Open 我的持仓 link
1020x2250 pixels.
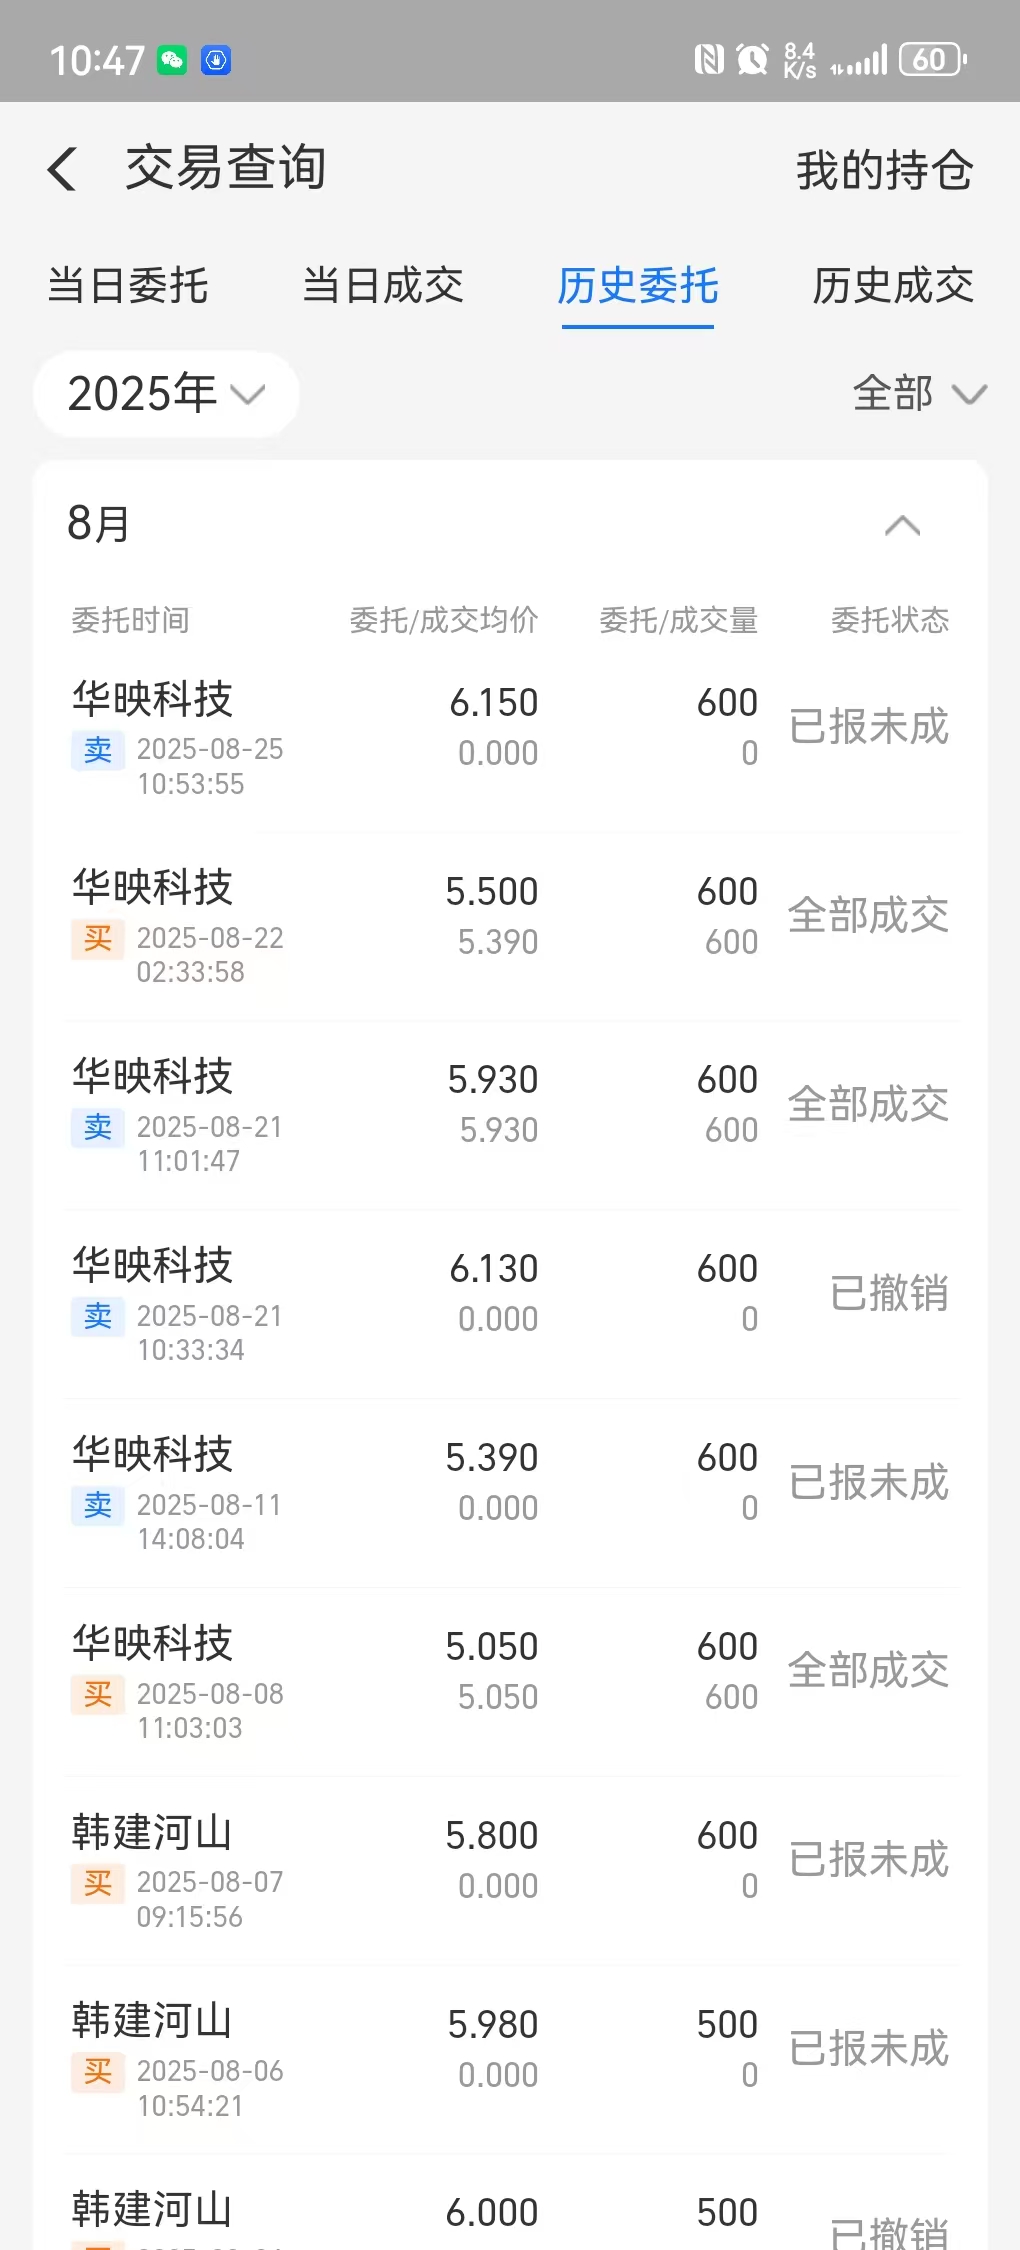885,170
